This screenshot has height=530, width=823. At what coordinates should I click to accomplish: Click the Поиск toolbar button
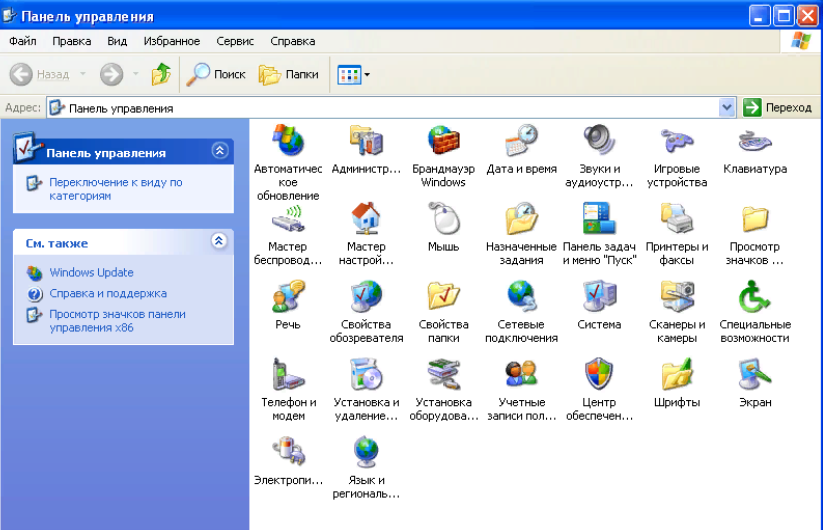pyautogui.click(x=216, y=75)
